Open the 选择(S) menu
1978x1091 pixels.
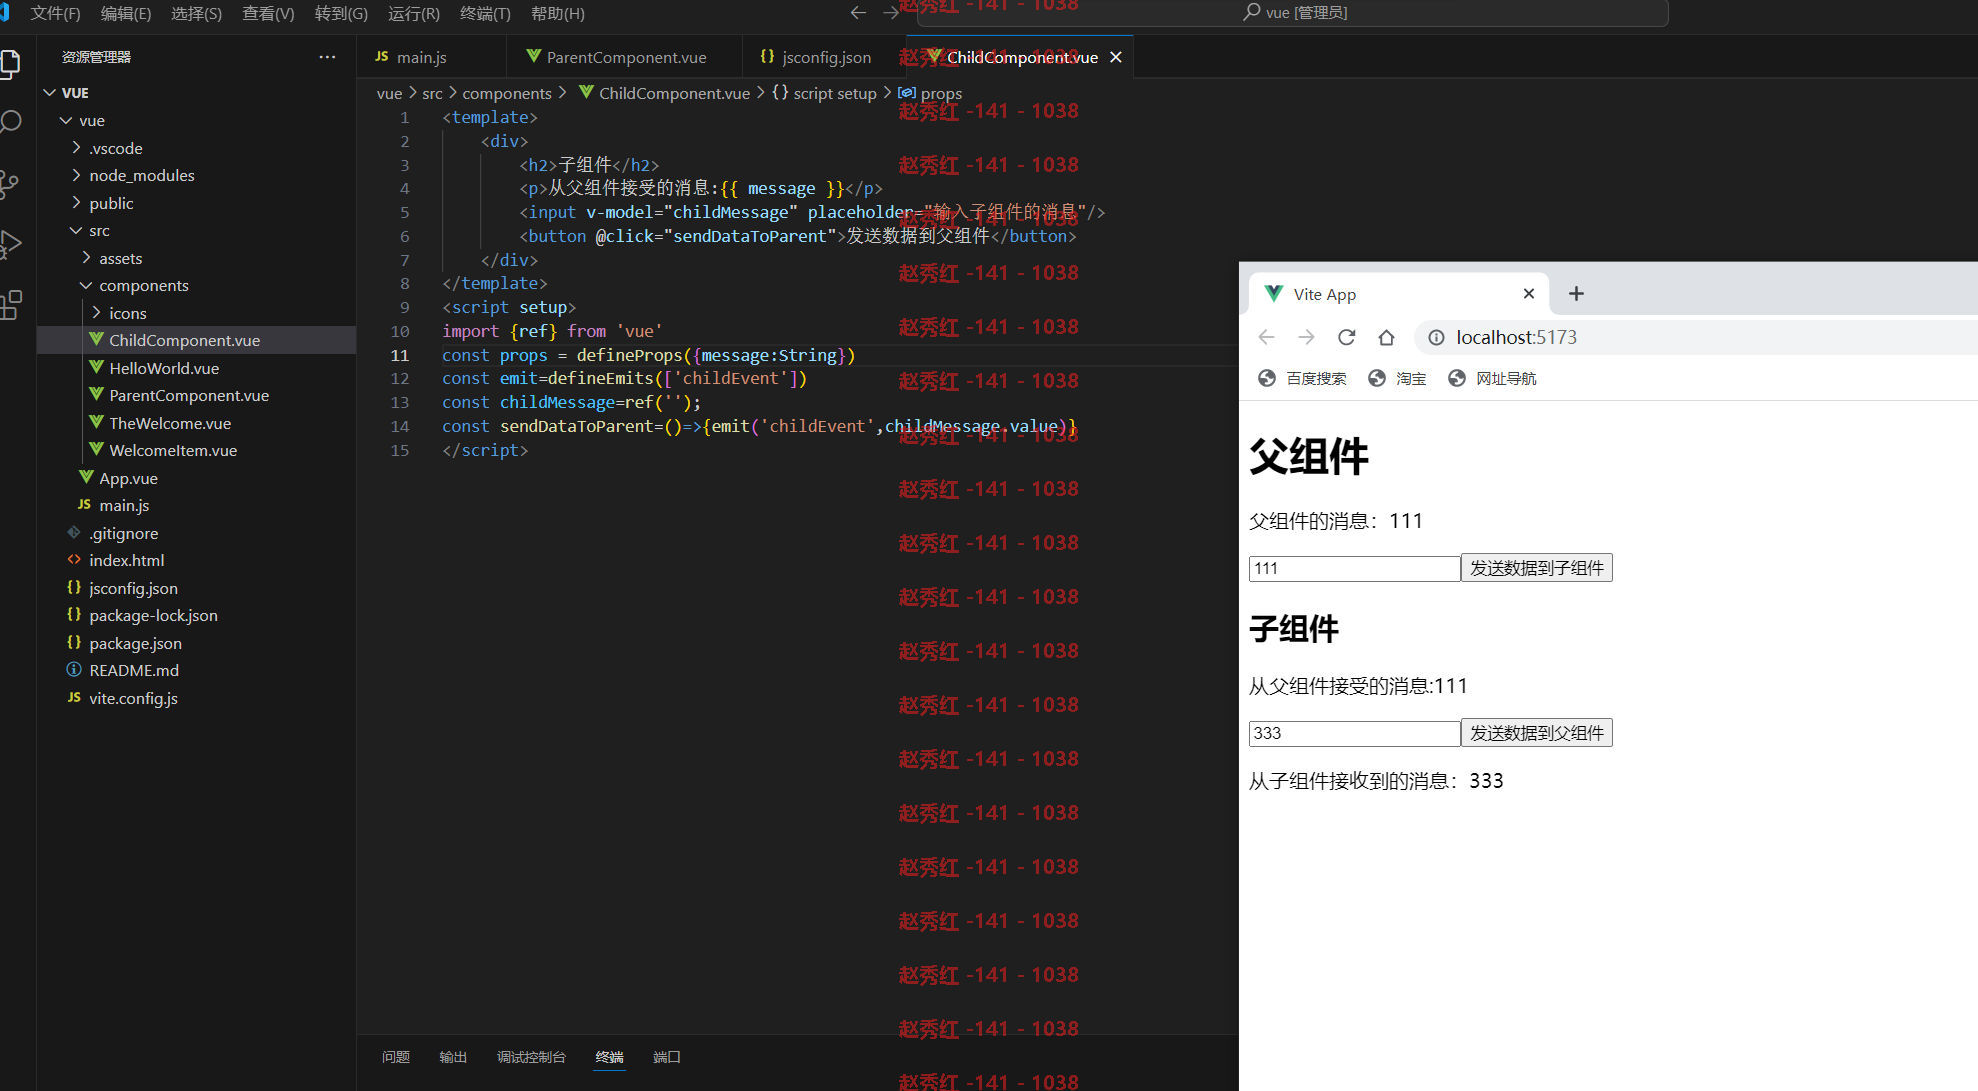(196, 13)
